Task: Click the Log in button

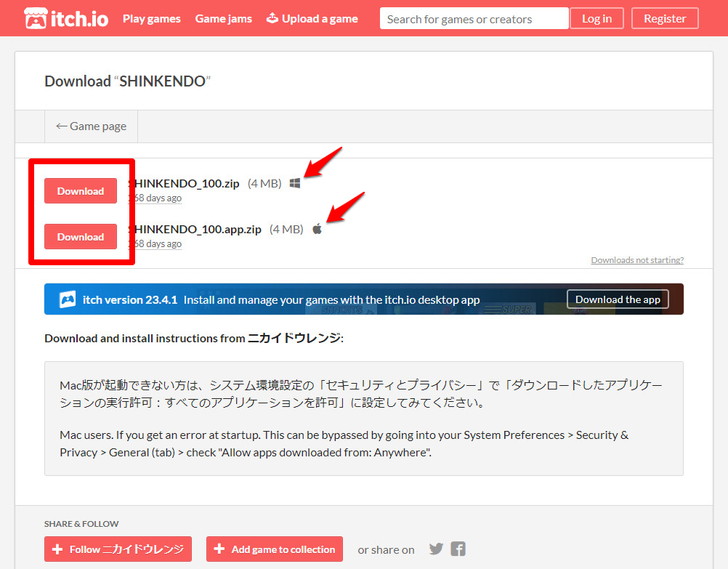Action: click(597, 19)
